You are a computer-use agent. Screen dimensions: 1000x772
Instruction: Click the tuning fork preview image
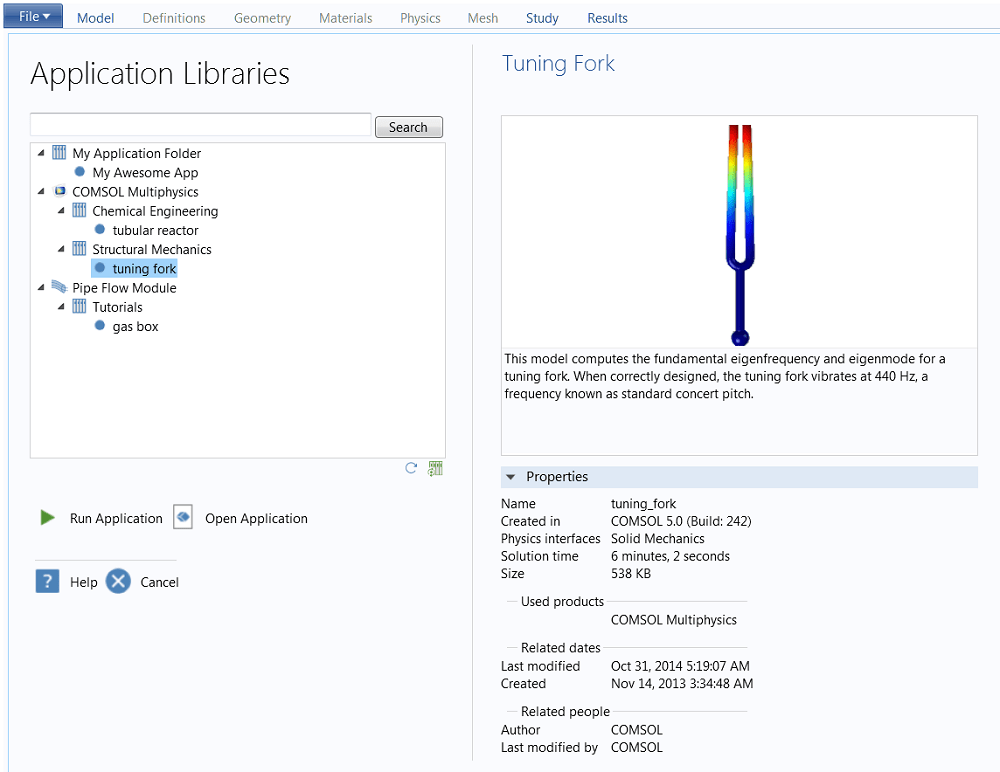(x=740, y=234)
